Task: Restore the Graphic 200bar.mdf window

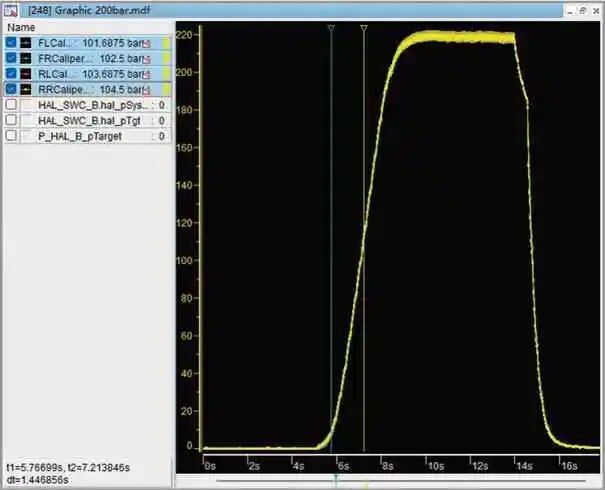Action: coord(583,11)
